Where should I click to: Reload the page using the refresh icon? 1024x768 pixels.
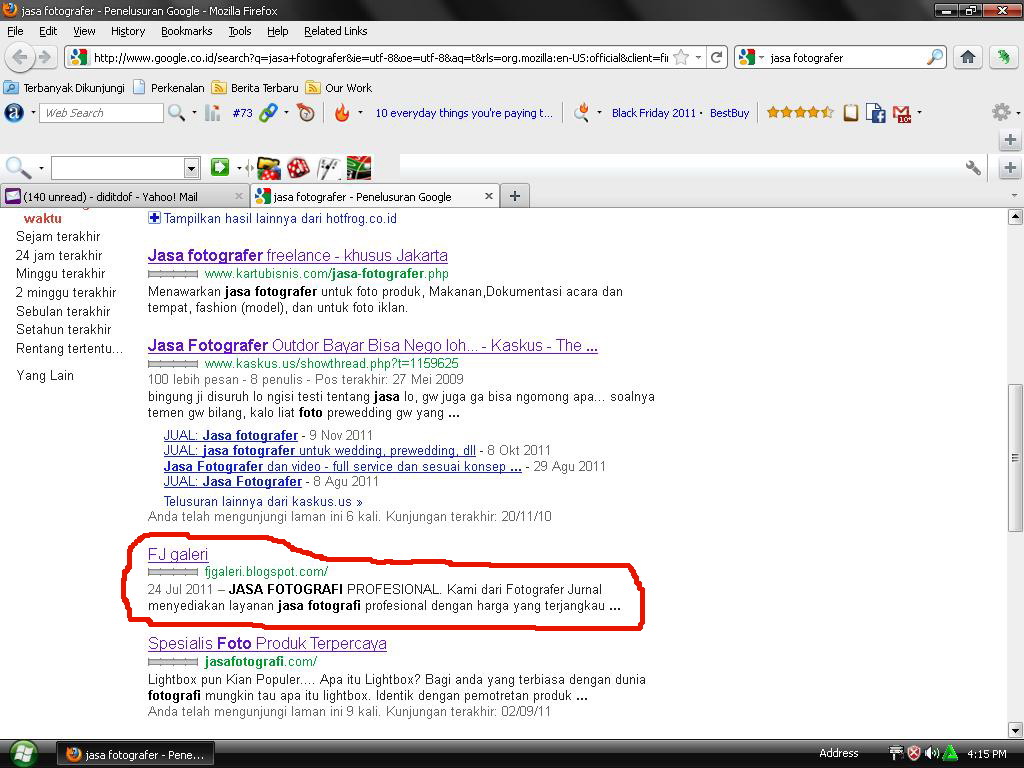pos(716,57)
